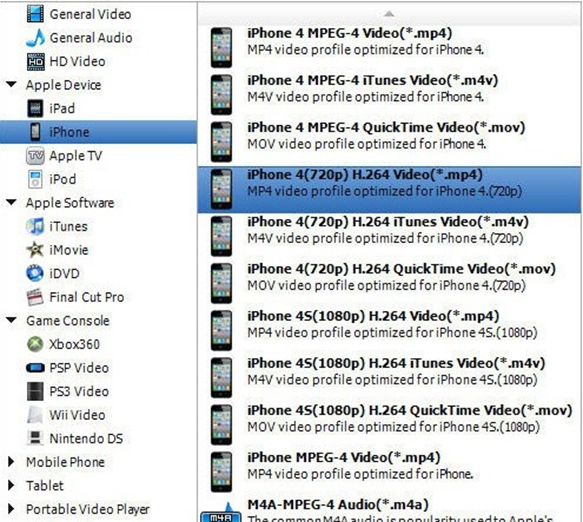This screenshot has width=583, height=522.
Task: Click 'Nintendo DS' label
Action: 86,439
